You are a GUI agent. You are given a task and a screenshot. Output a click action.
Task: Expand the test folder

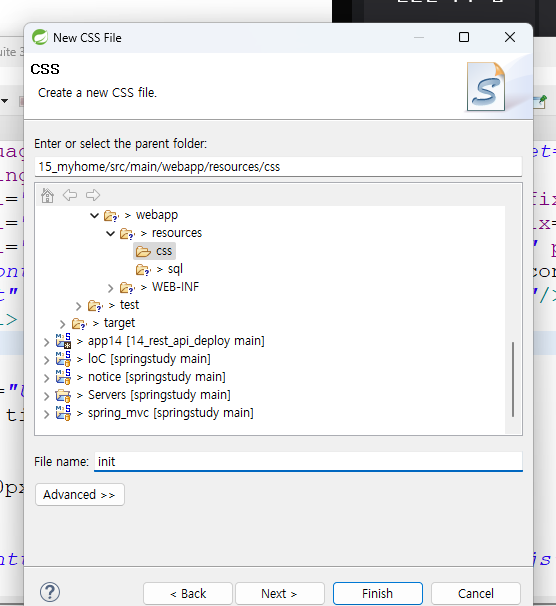78,306
